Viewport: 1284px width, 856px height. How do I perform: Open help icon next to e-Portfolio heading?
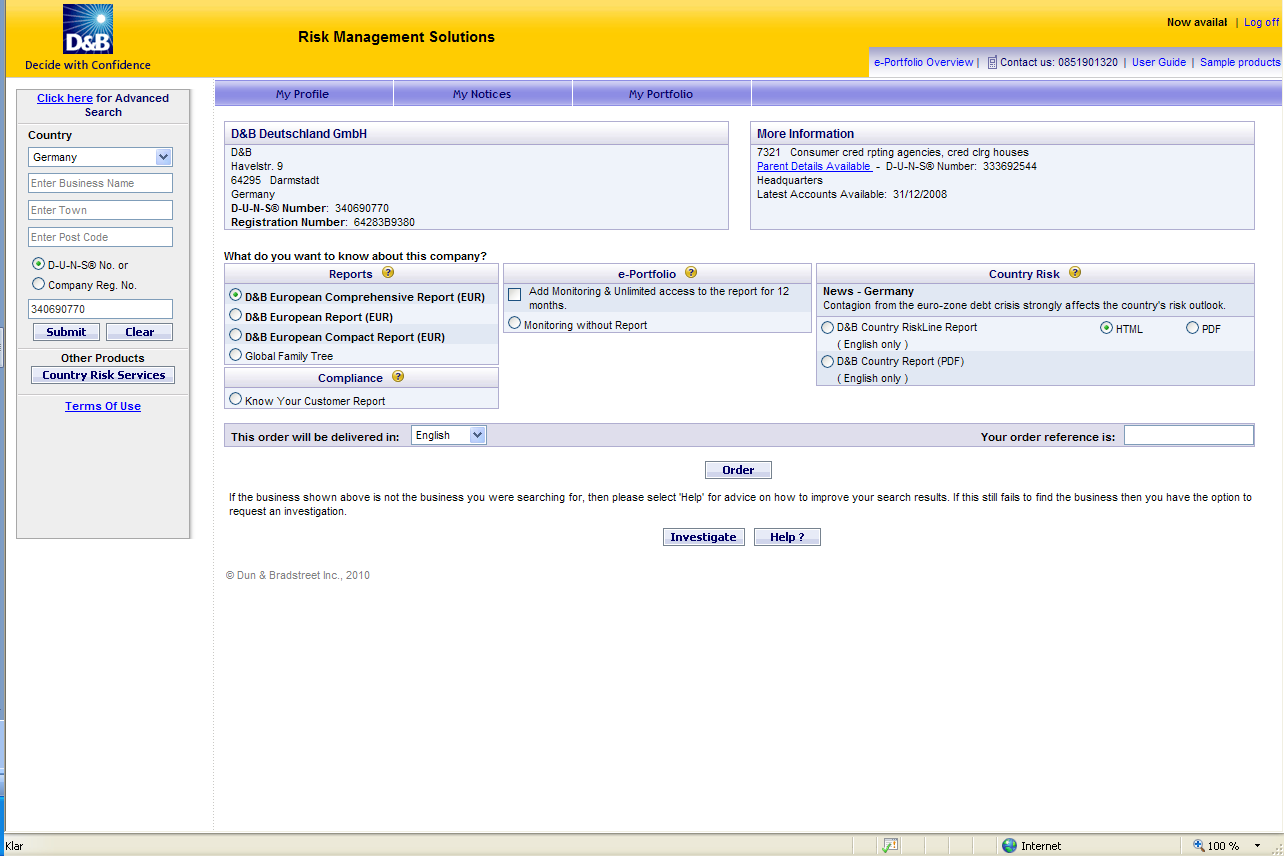(x=690, y=272)
